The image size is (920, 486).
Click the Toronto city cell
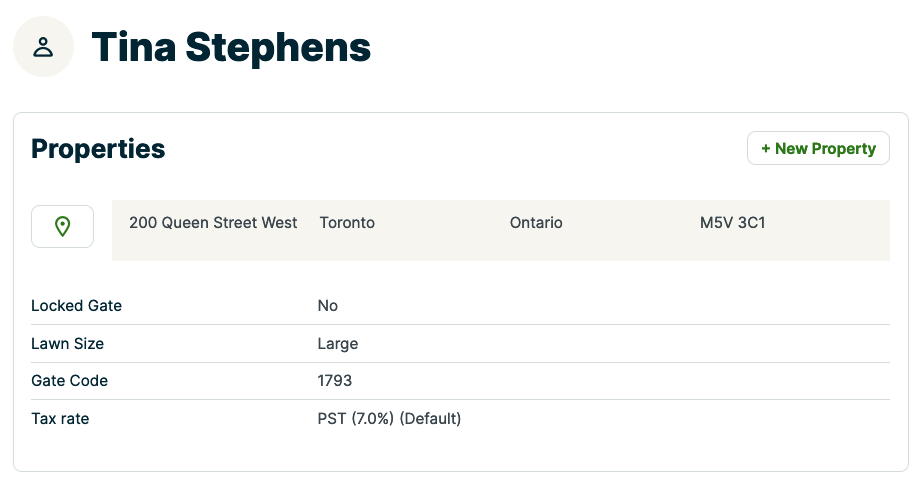[x=347, y=223]
